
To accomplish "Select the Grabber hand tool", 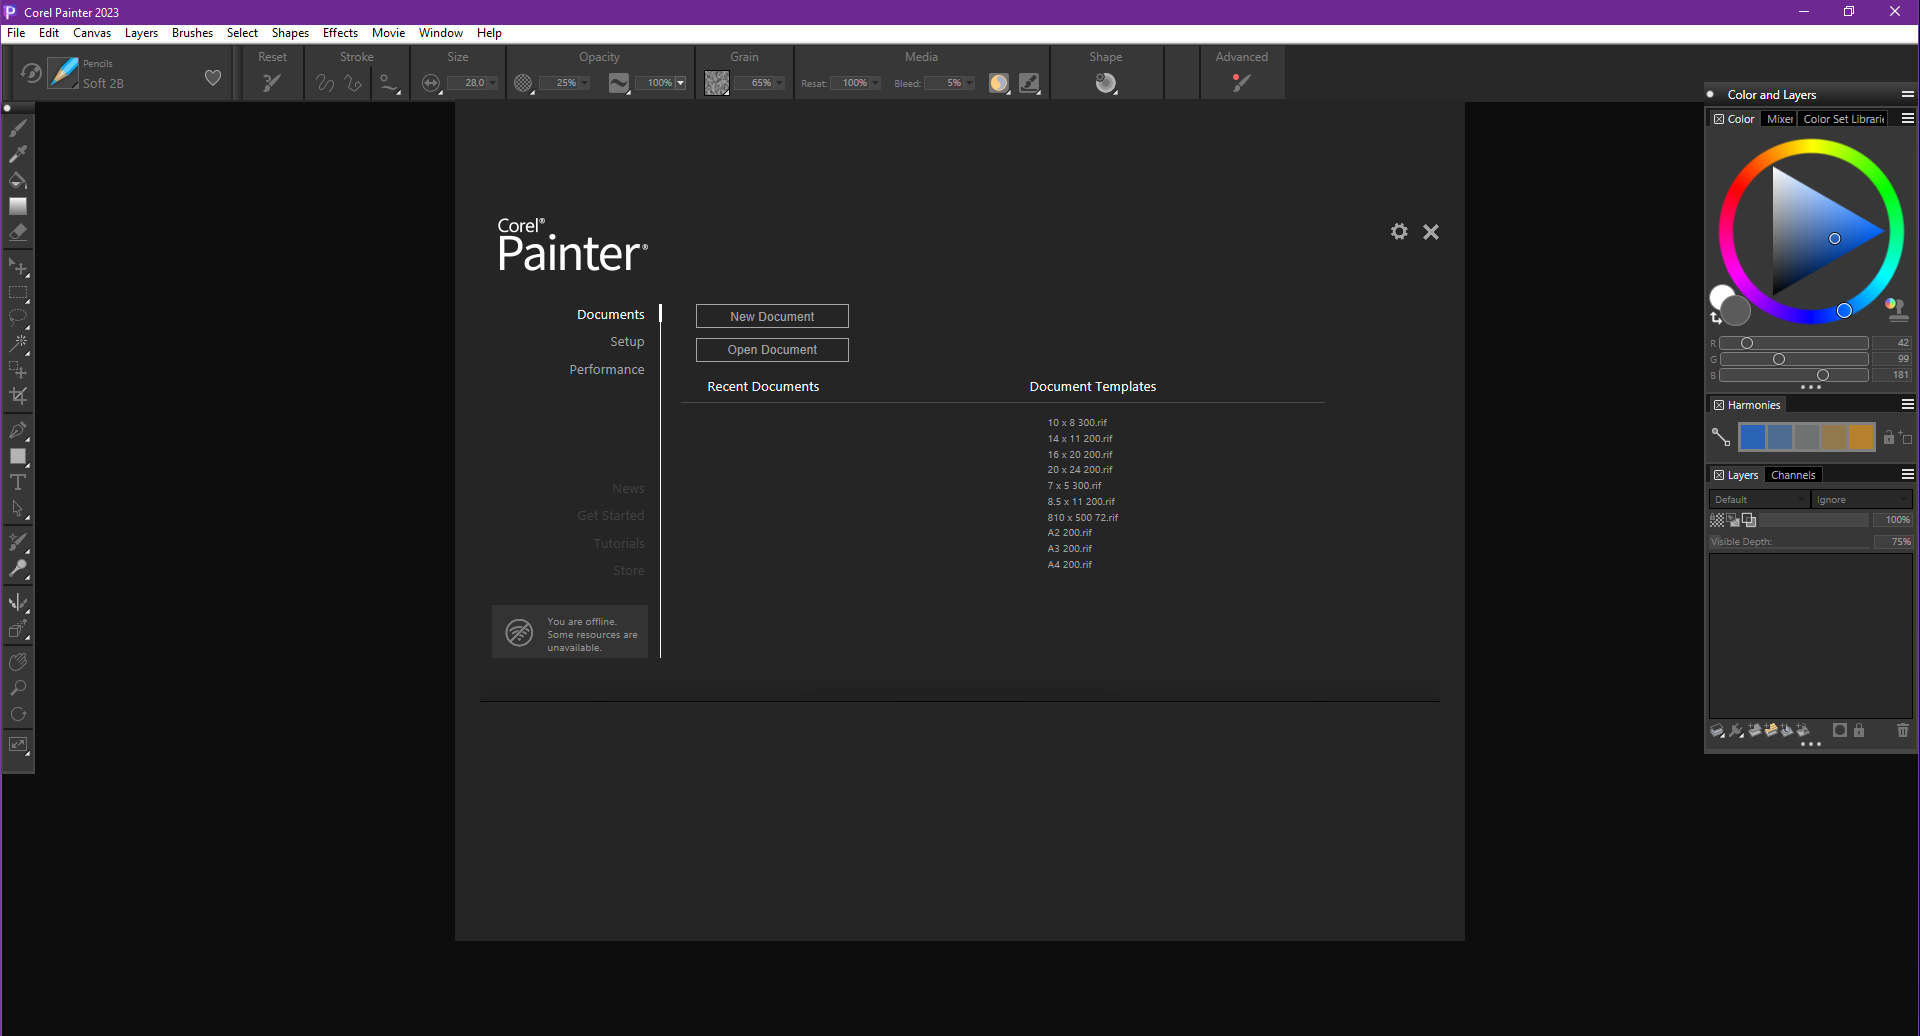I will [x=18, y=662].
